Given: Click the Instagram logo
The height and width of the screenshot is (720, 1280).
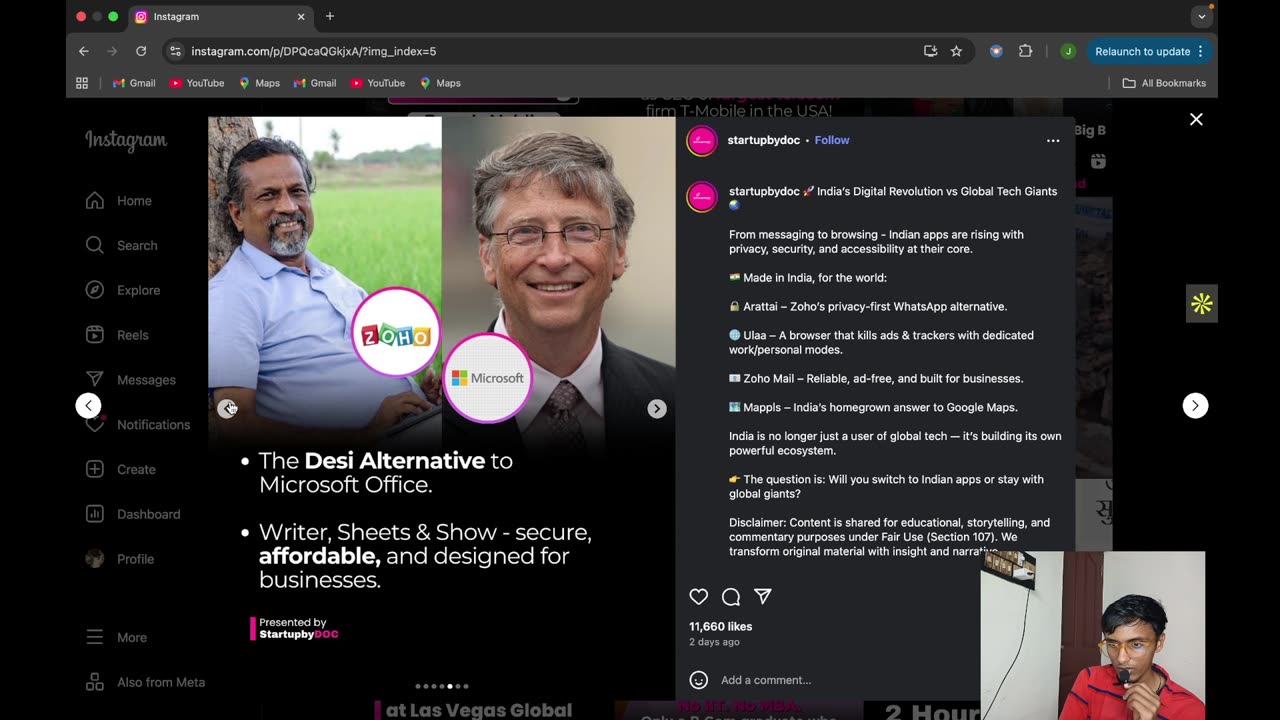Looking at the screenshot, I should [126, 140].
